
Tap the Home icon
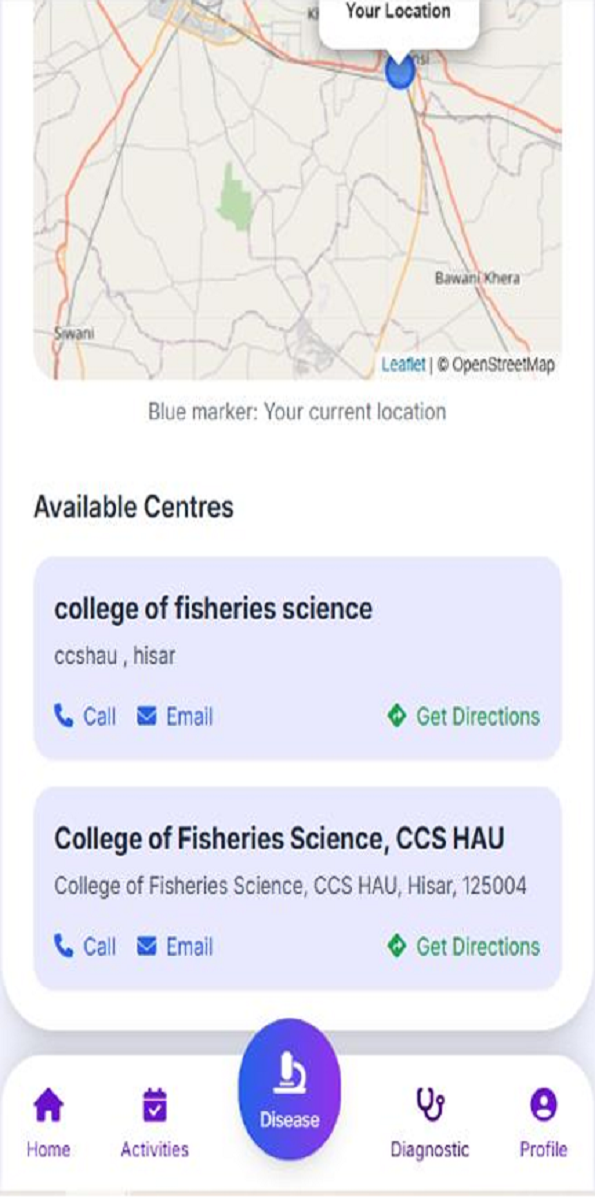click(x=47, y=1105)
